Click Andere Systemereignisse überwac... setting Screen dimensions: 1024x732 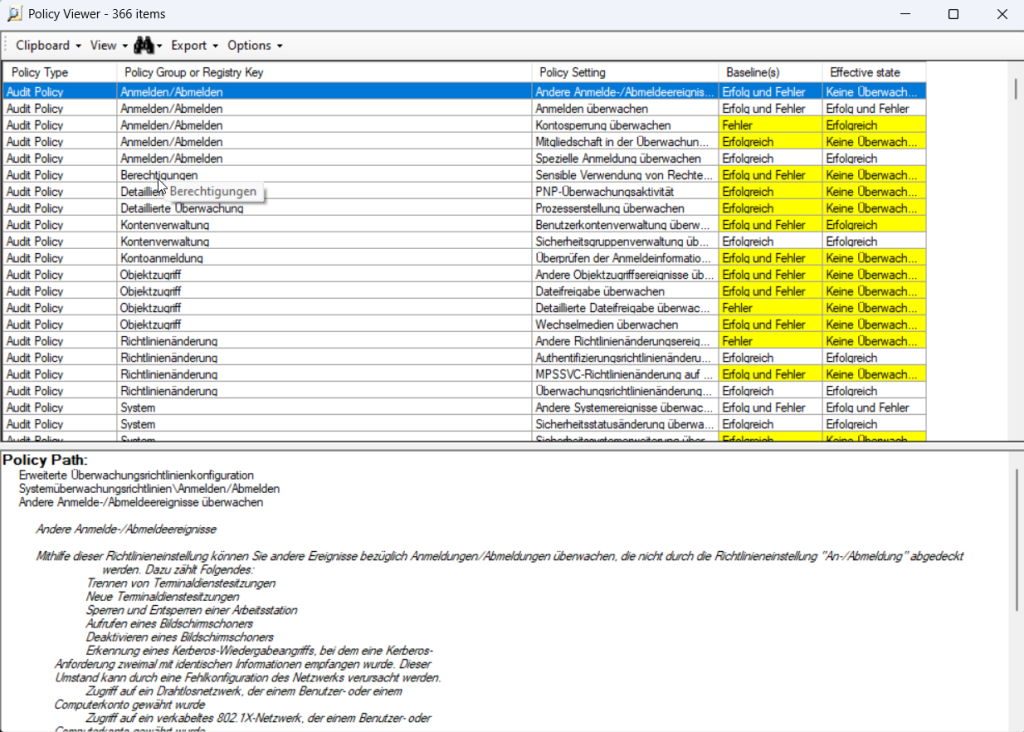coord(624,407)
